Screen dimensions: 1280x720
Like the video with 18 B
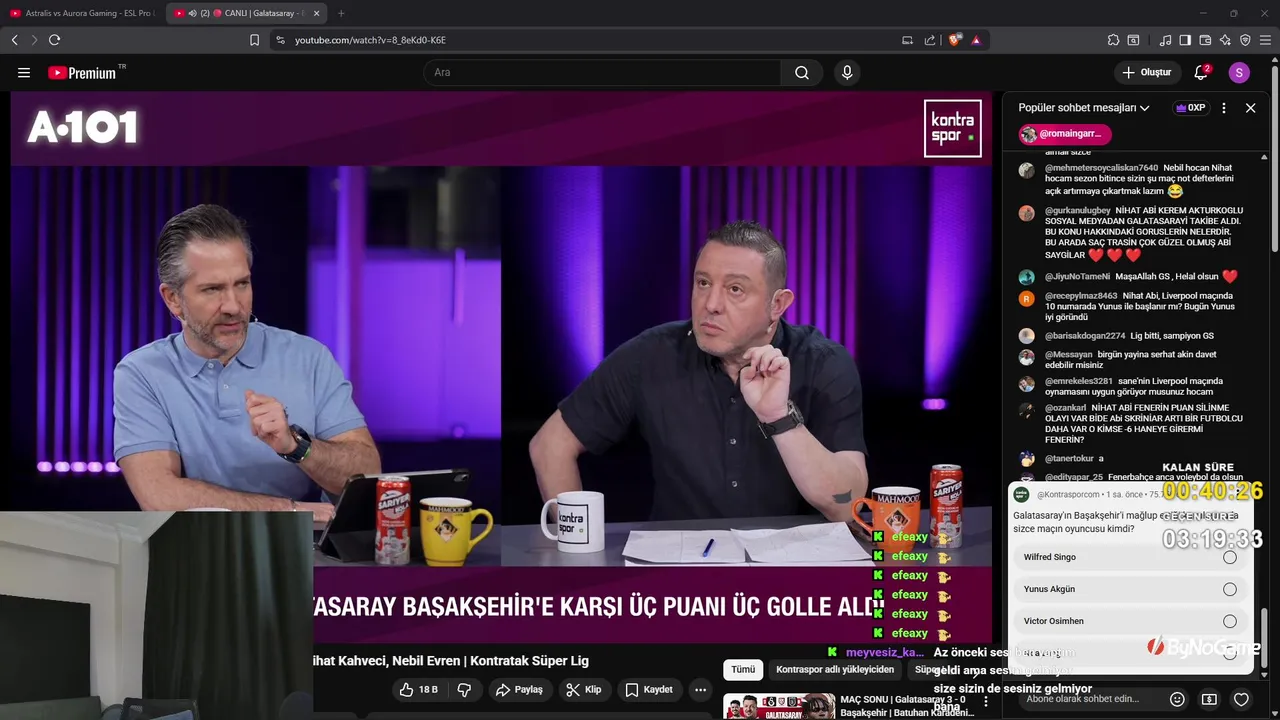pyautogui.click(x=419, y=690)
